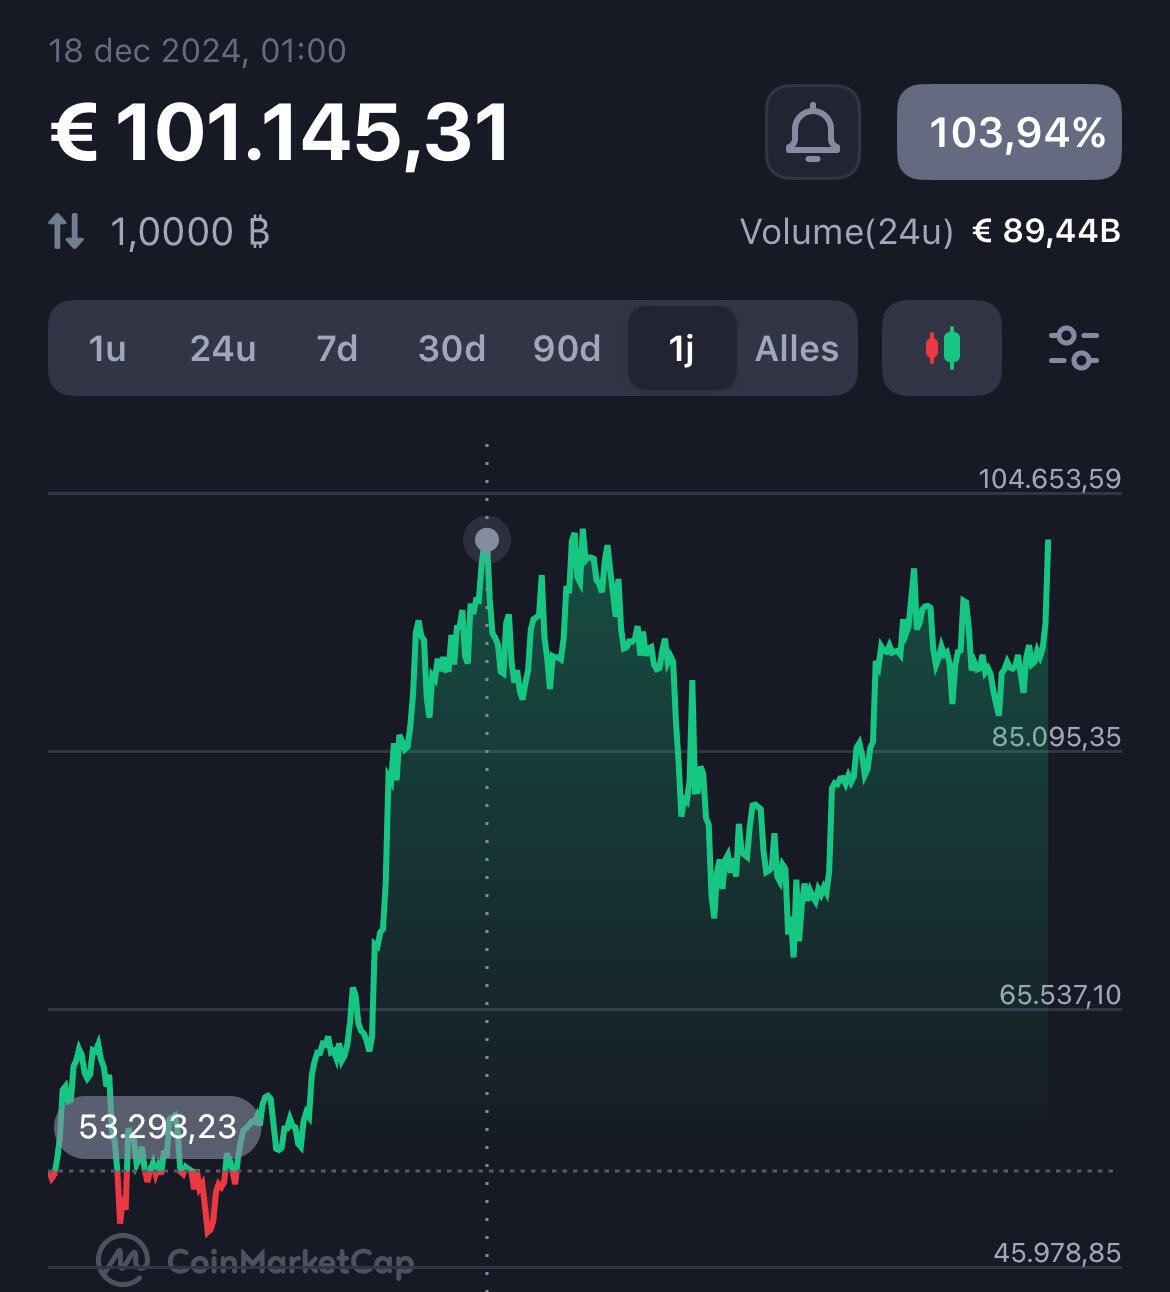The image size is (1170, 1292).
Task: Switch to the candlestick chart view
Action: pyautogui.click(x=941, y=348)
